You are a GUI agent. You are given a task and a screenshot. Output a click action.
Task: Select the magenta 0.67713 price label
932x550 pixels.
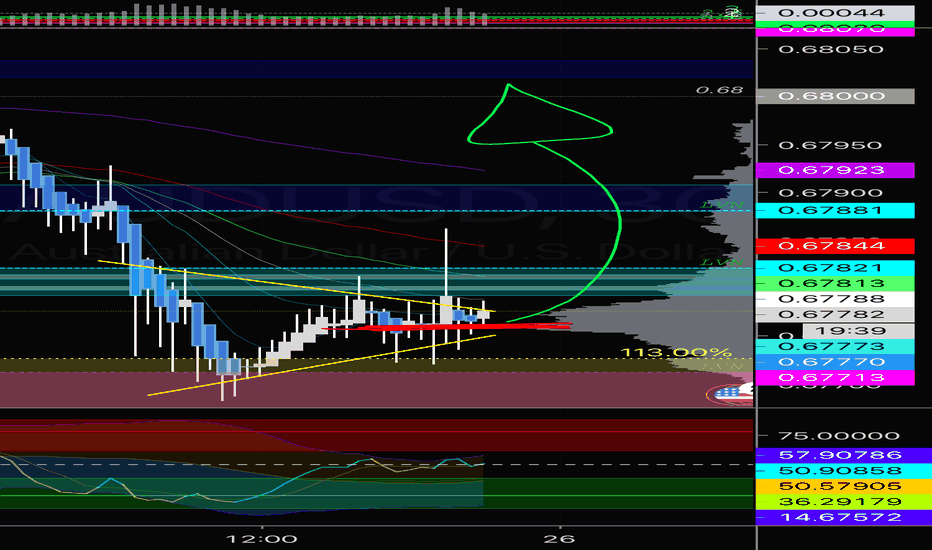835,378
